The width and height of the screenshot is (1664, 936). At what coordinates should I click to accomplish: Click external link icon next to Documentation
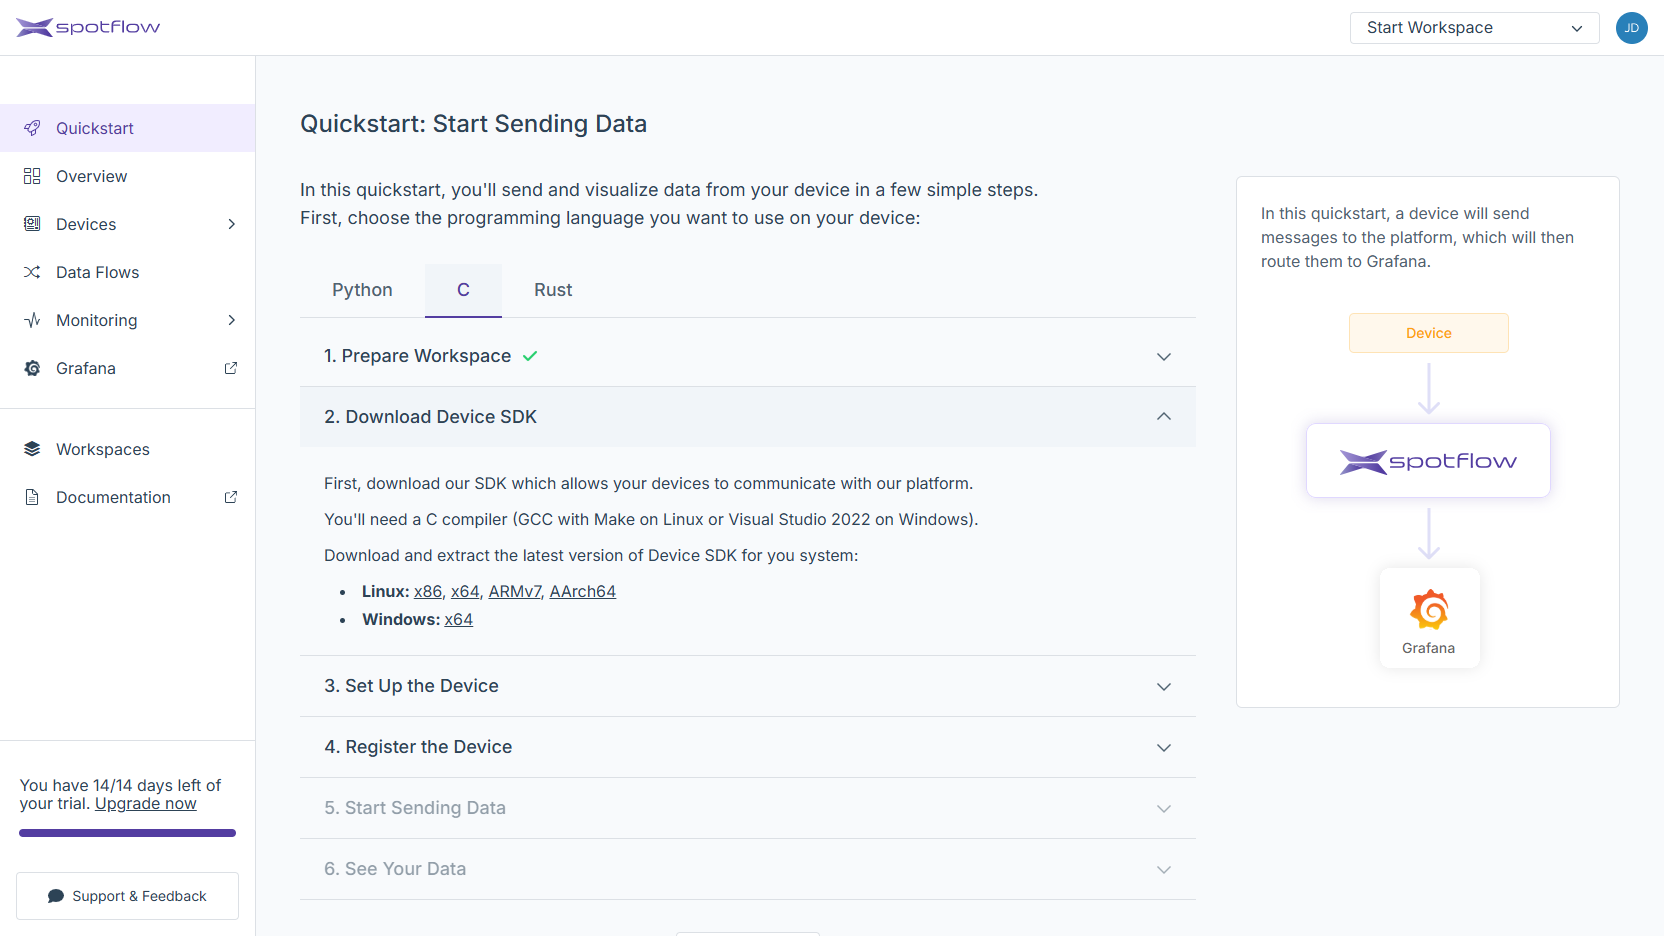(x=231, y=497)
